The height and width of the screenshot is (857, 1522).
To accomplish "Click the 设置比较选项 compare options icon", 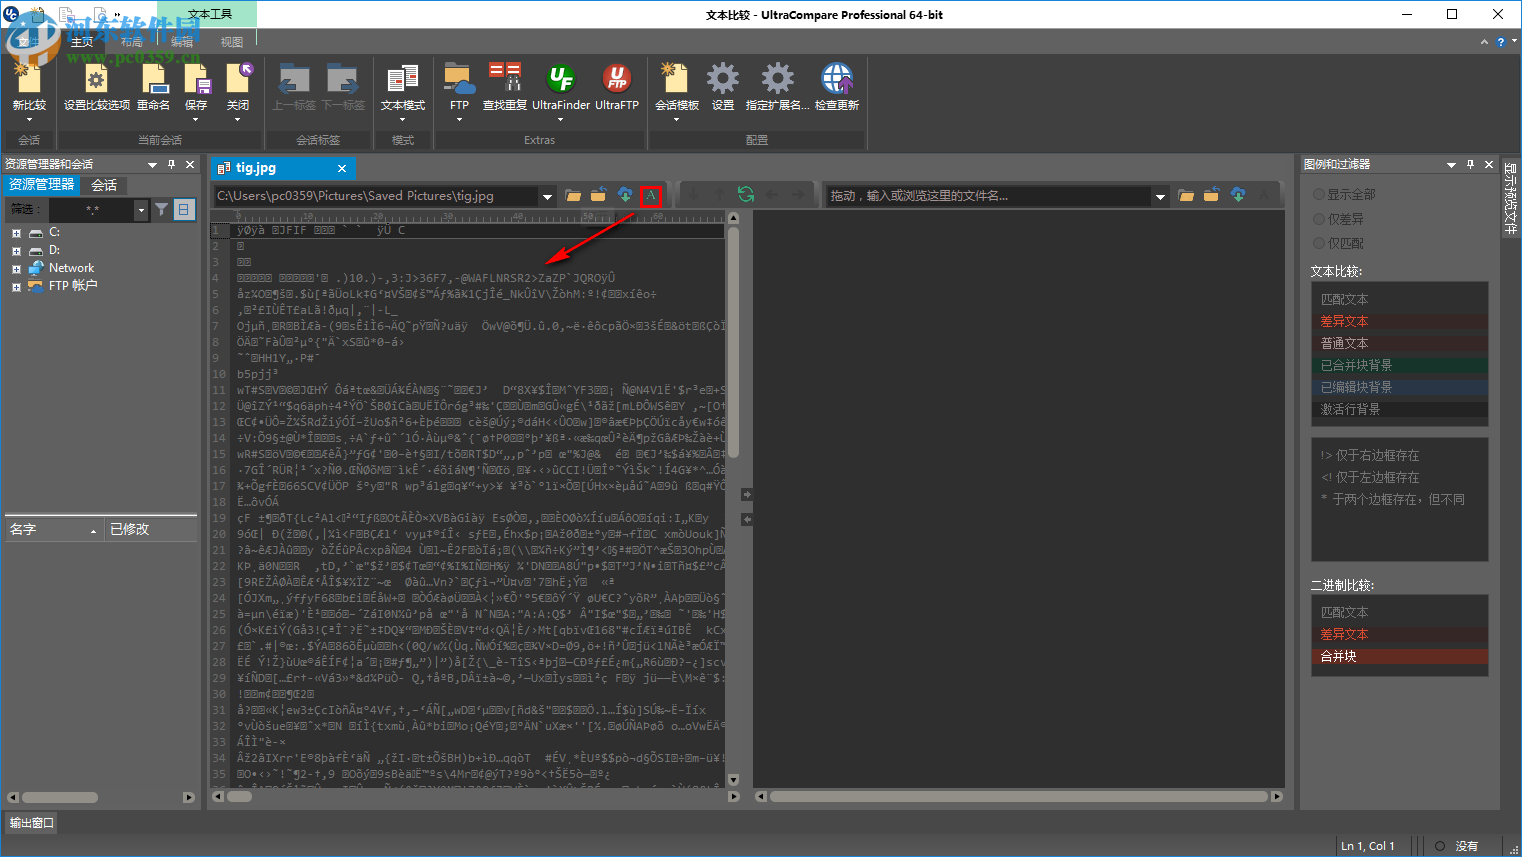I will [x=96, y=79].
